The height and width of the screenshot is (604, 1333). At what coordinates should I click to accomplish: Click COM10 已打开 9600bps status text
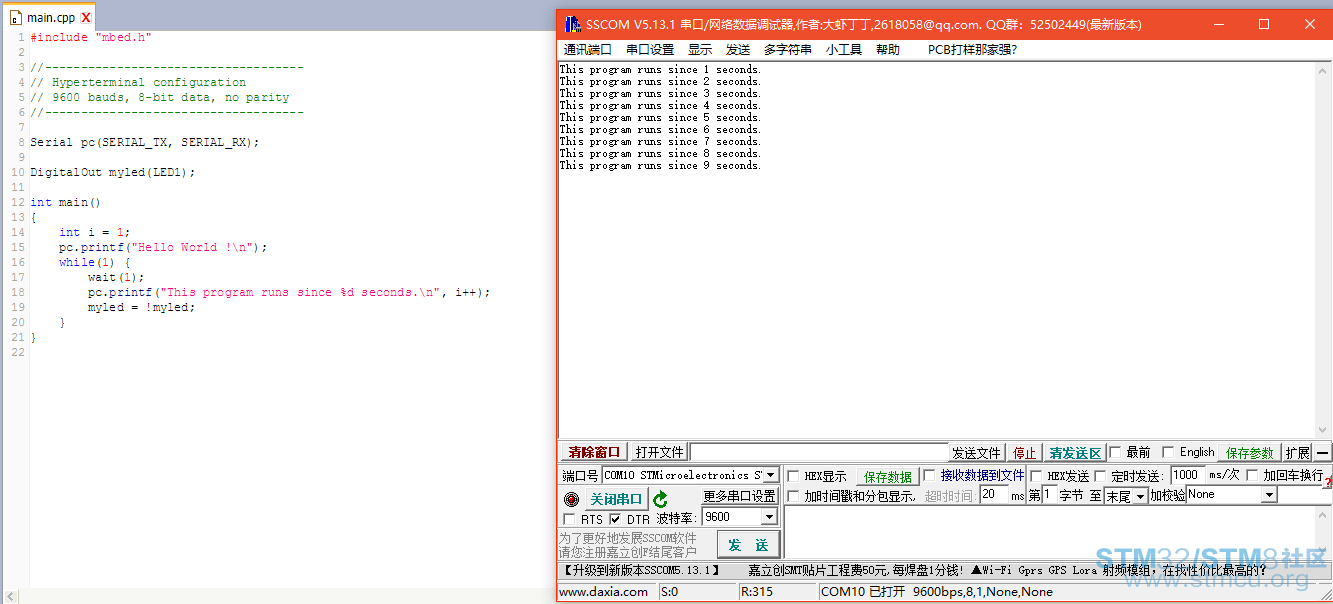click(x=936, y=591)
